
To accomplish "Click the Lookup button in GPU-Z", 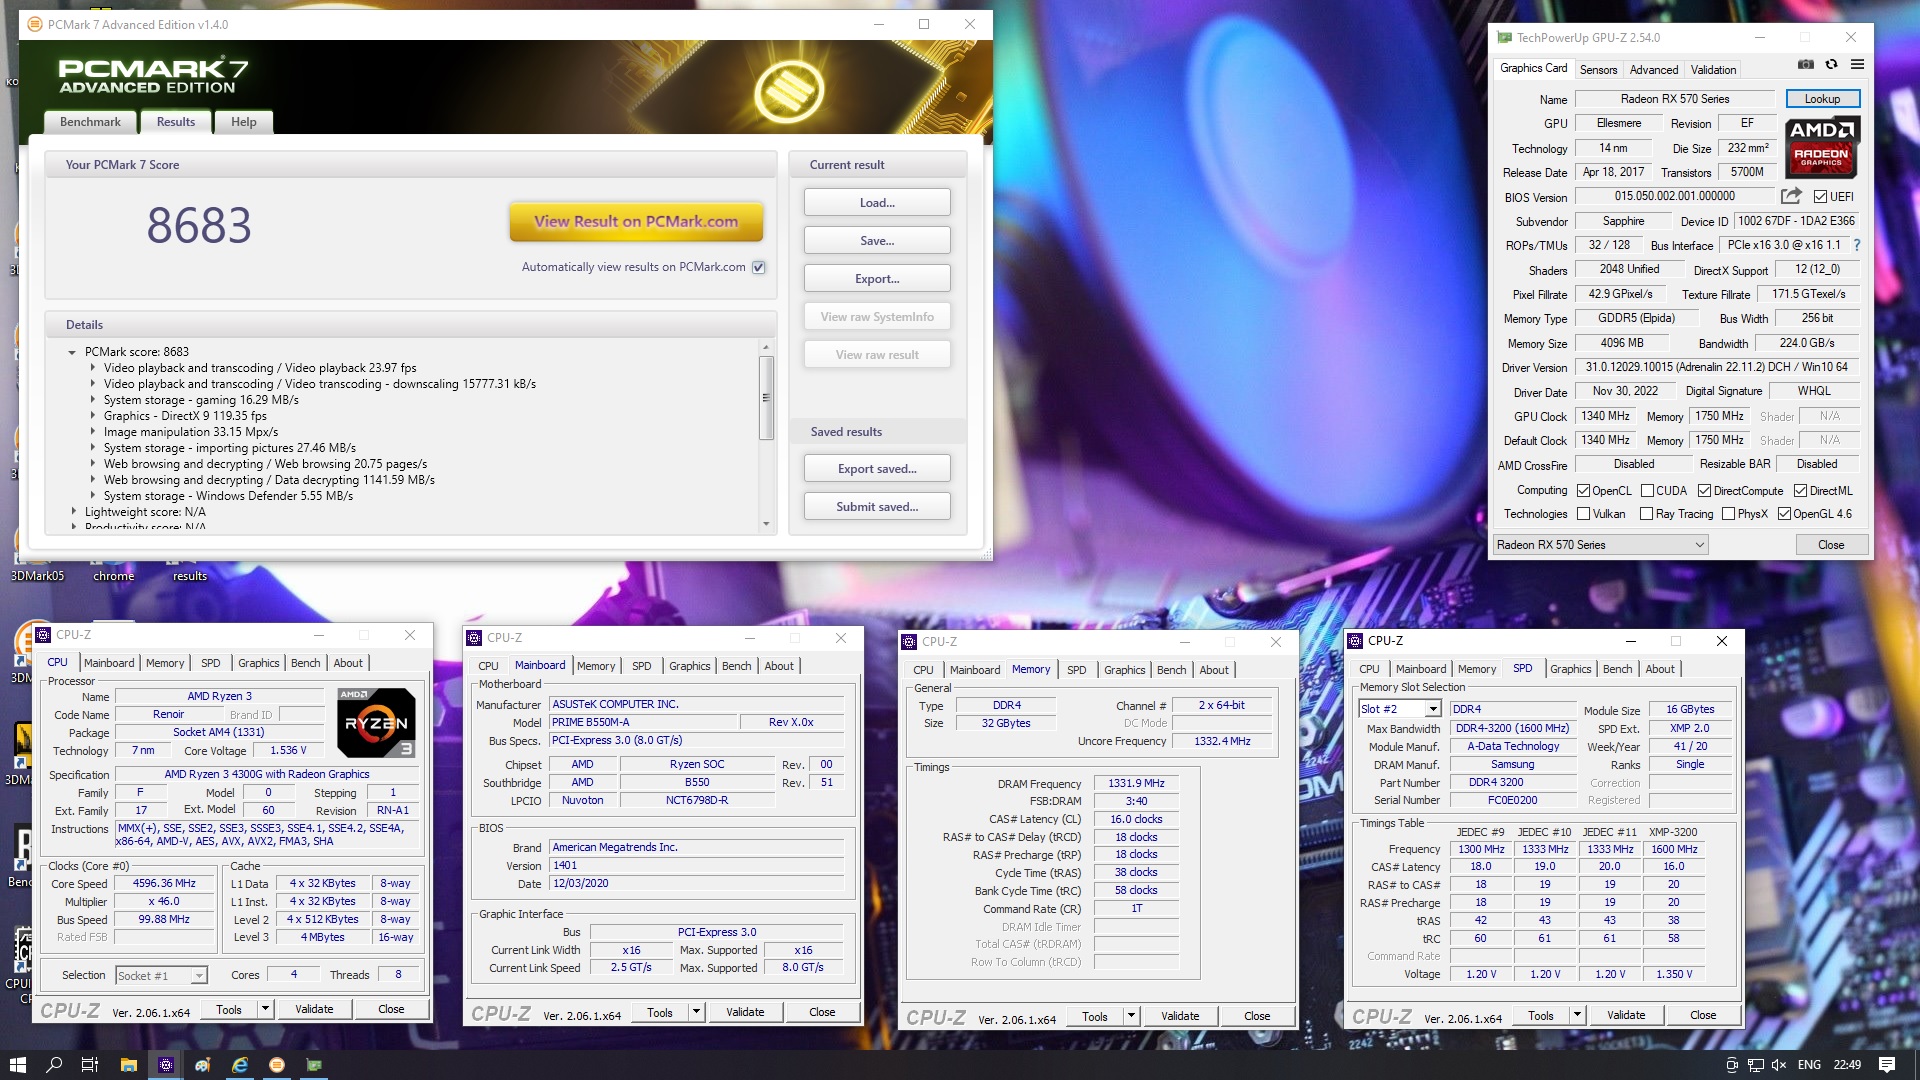I will (1822, 99).
